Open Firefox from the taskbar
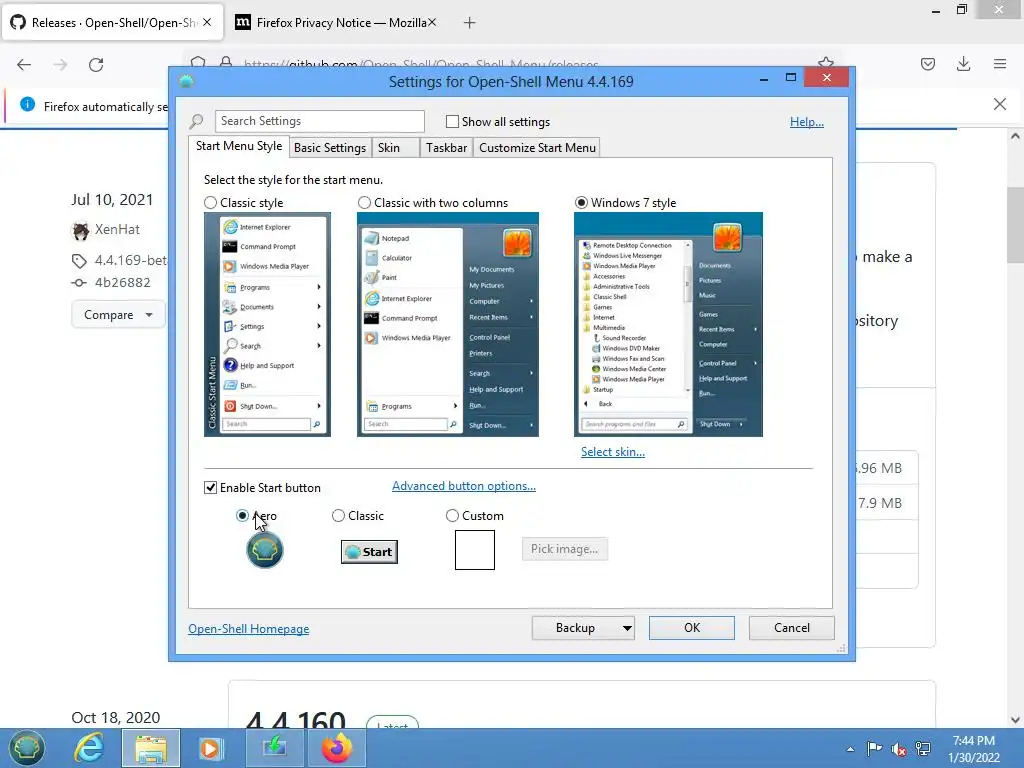1024x768 pixels. click(x=337, y=748)
